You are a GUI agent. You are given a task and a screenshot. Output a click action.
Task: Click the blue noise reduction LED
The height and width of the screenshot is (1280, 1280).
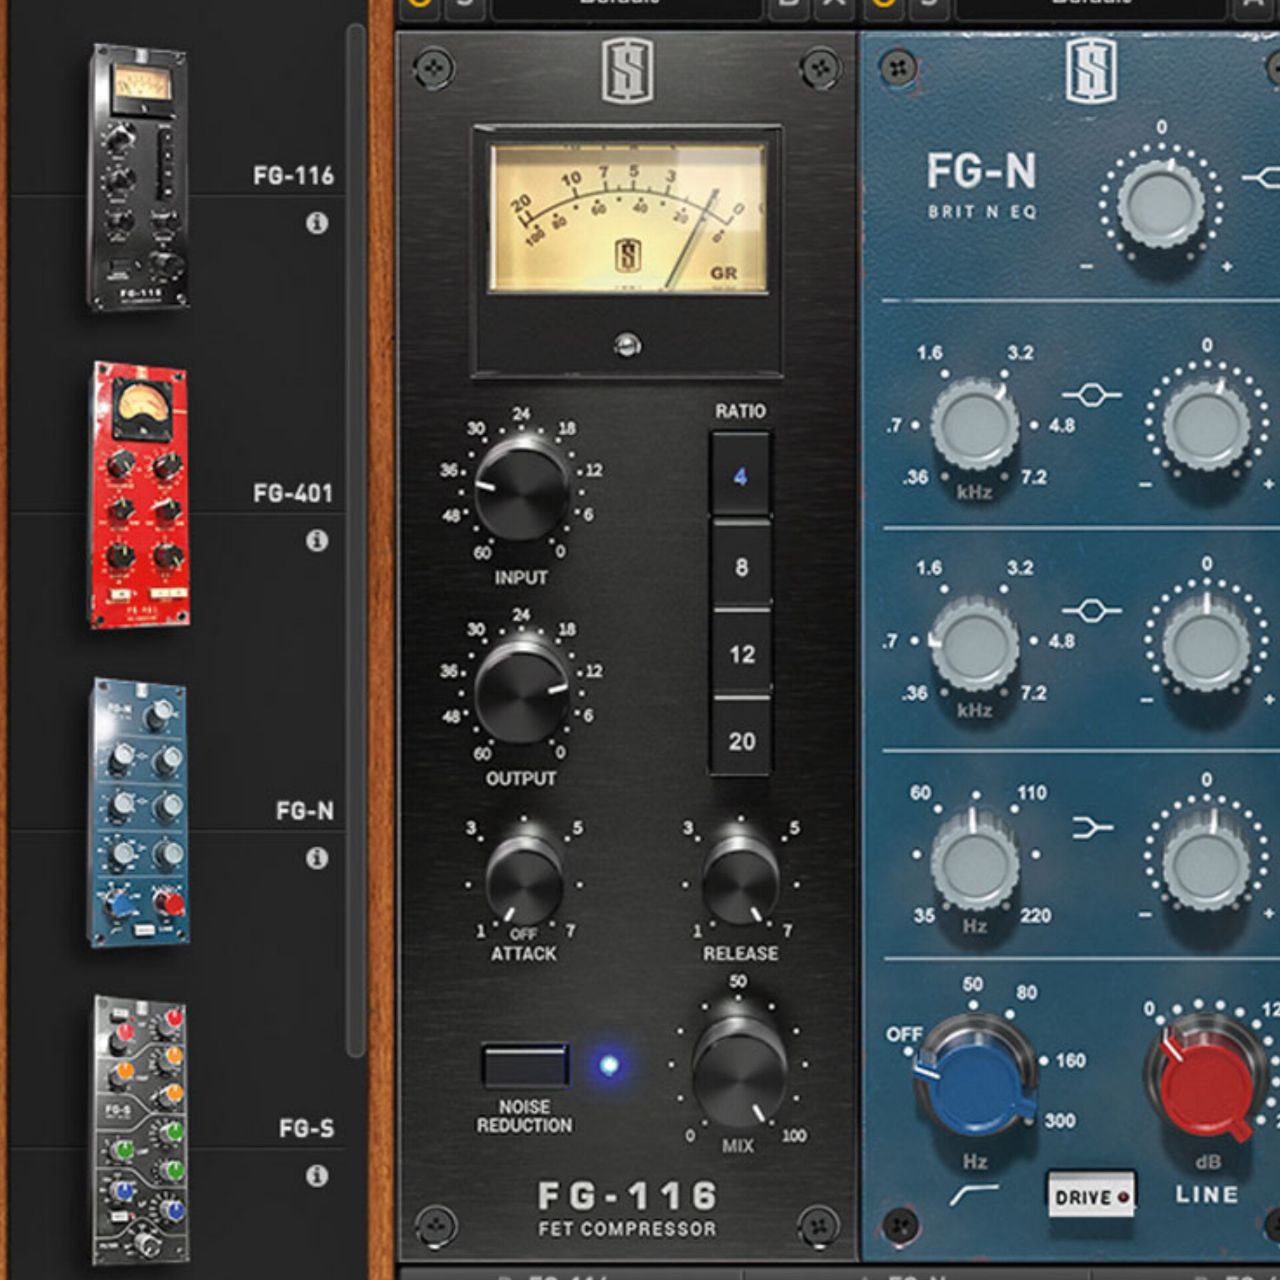click(x=608, y=1064)
